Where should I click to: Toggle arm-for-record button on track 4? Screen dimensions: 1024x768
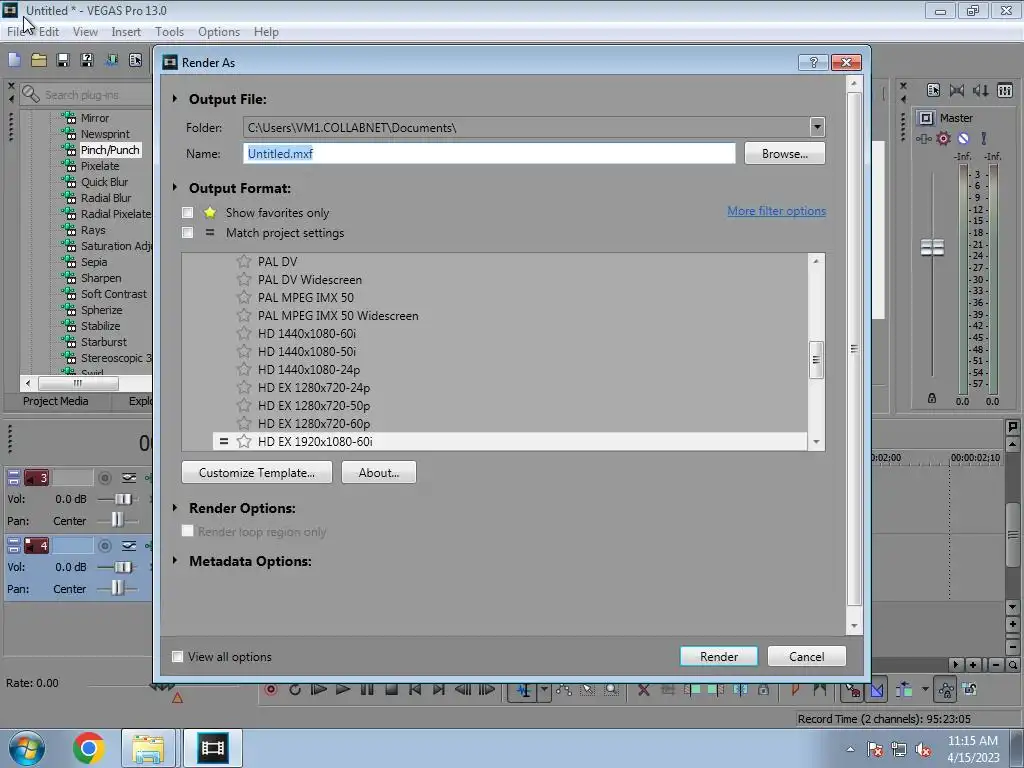tap(104, 545)
